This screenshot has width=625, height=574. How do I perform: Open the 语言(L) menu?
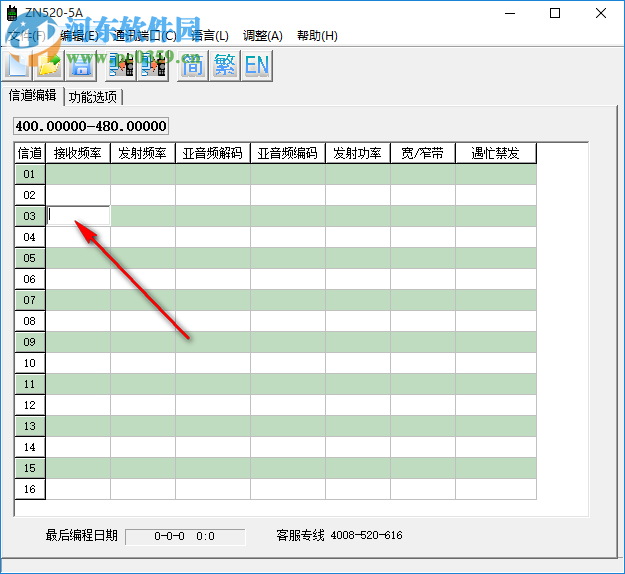click(210, 36)
